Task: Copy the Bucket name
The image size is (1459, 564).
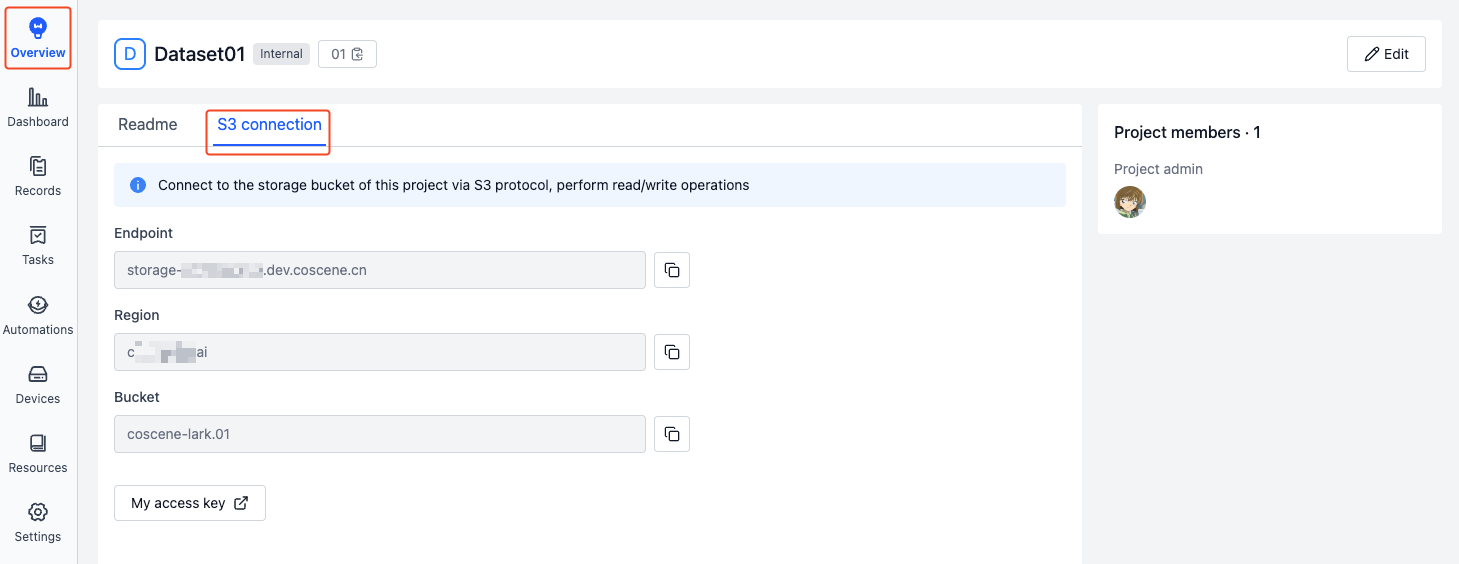Action: [x=672, y=434]
